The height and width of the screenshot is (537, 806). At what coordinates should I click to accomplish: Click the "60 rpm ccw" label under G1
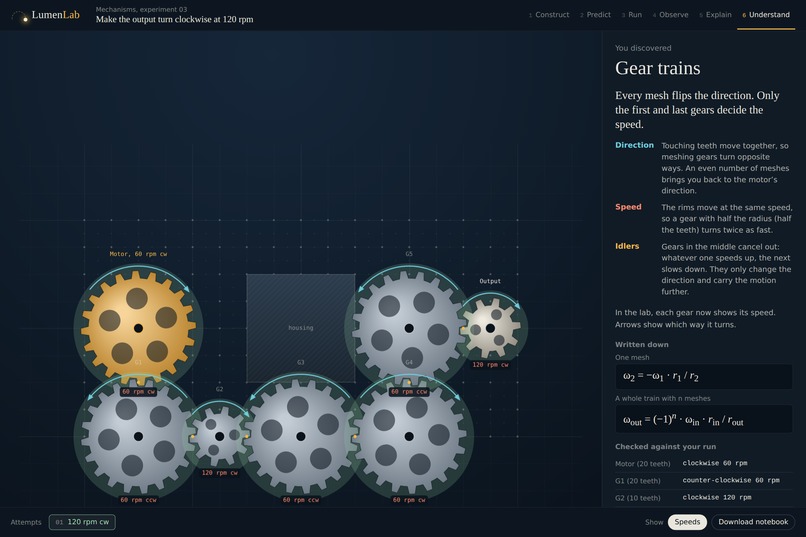(x=138, y=499)
